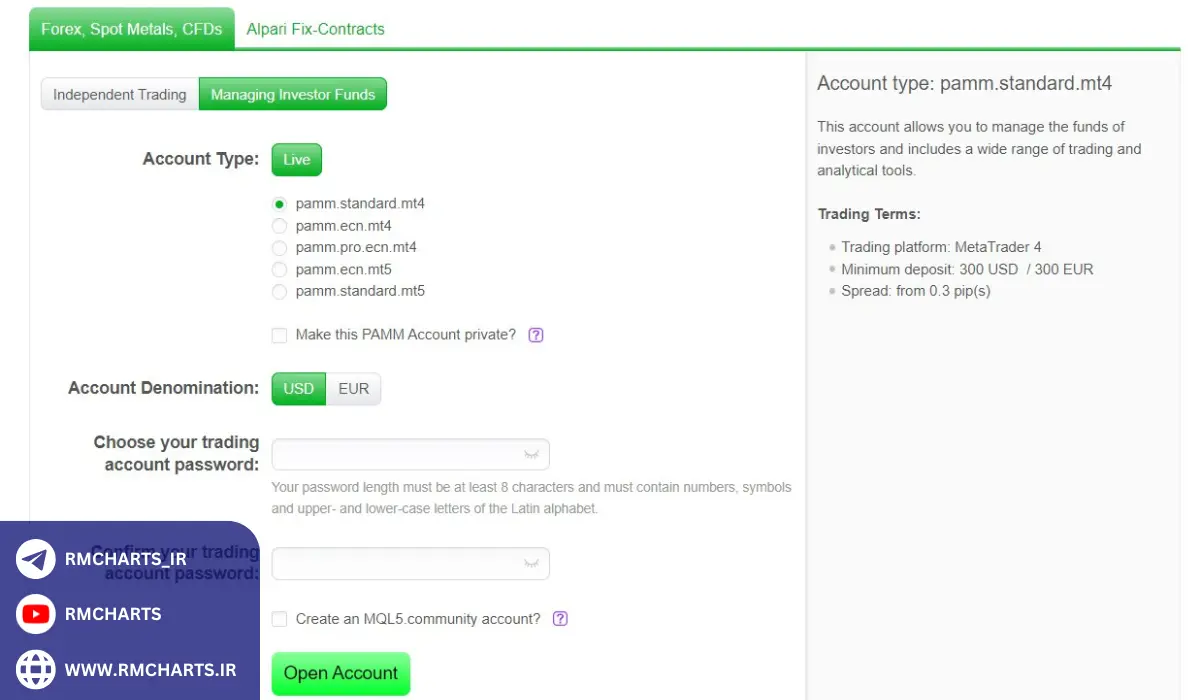Switch to Alpari Fix-Contracts tab

(315, 29)
